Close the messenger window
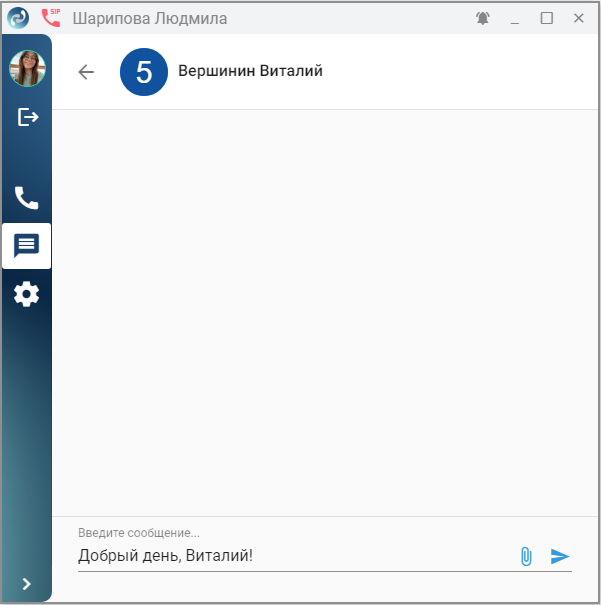The height and width of the screenshot is (605, 601). point(579,18)
